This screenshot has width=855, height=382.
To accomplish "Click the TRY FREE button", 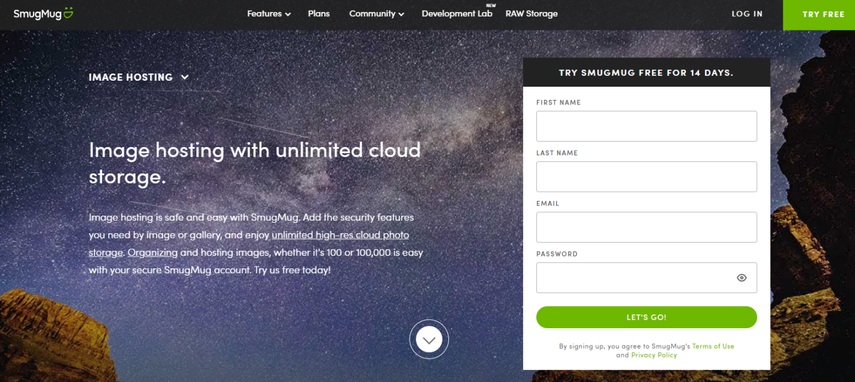I will (819, 15).
